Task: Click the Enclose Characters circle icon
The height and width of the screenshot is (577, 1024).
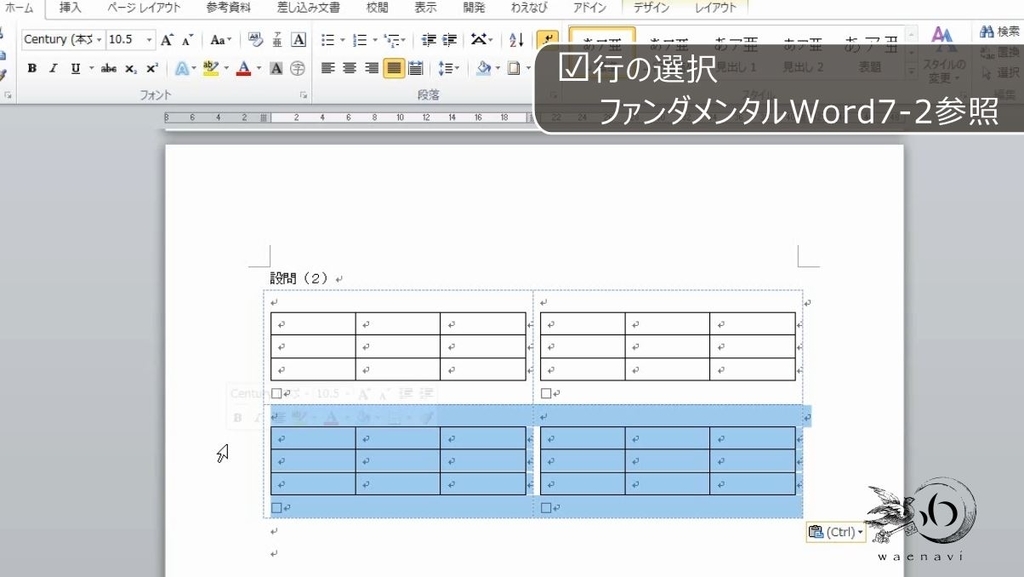Action: click(297, 68)
